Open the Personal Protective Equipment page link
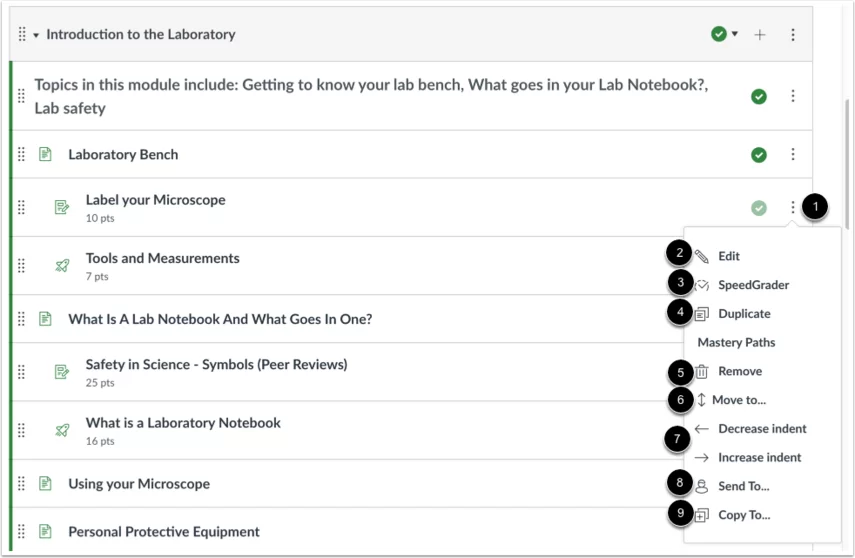Image resolution: width=855 pixels, height=558 pixels. click(164, 532)
